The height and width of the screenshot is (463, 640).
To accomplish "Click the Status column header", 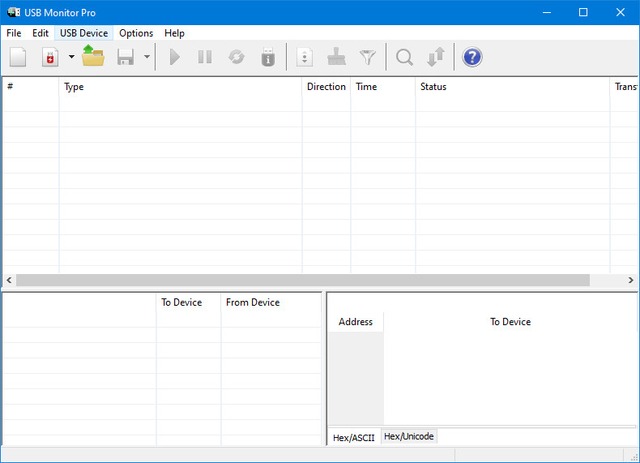I will pos(433,87).
